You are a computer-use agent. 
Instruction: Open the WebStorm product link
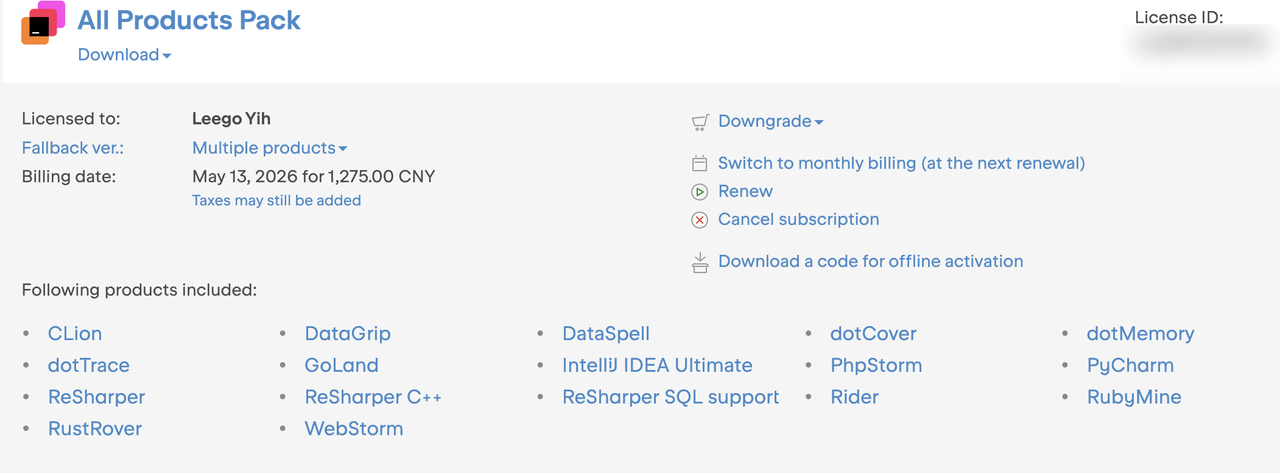354,428
